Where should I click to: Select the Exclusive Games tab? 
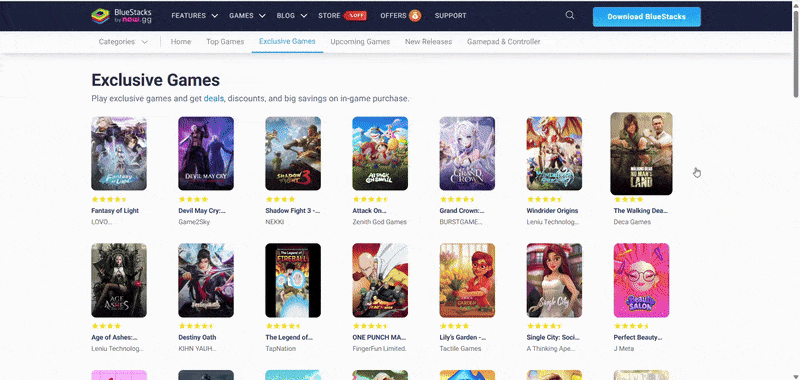tap(287, 41)
